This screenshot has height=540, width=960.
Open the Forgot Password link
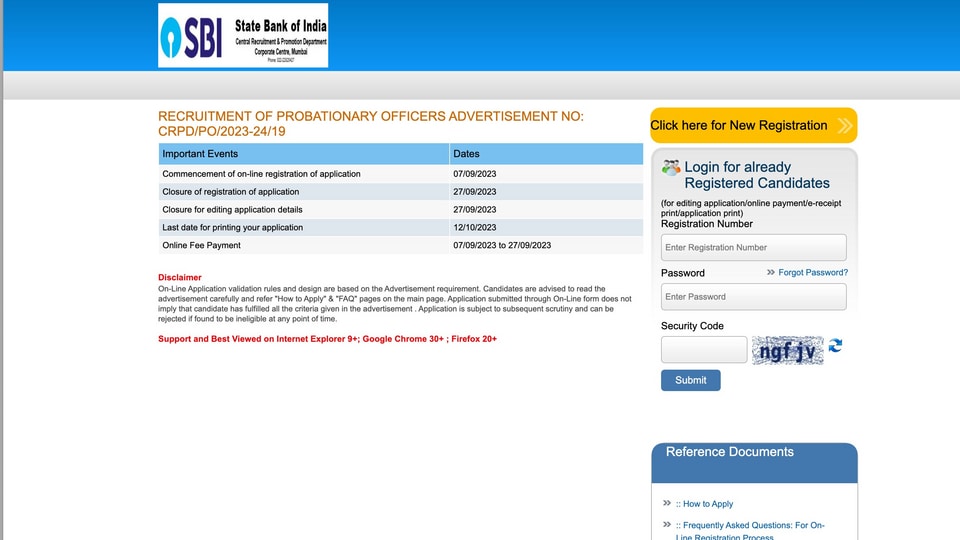point(813,272)
